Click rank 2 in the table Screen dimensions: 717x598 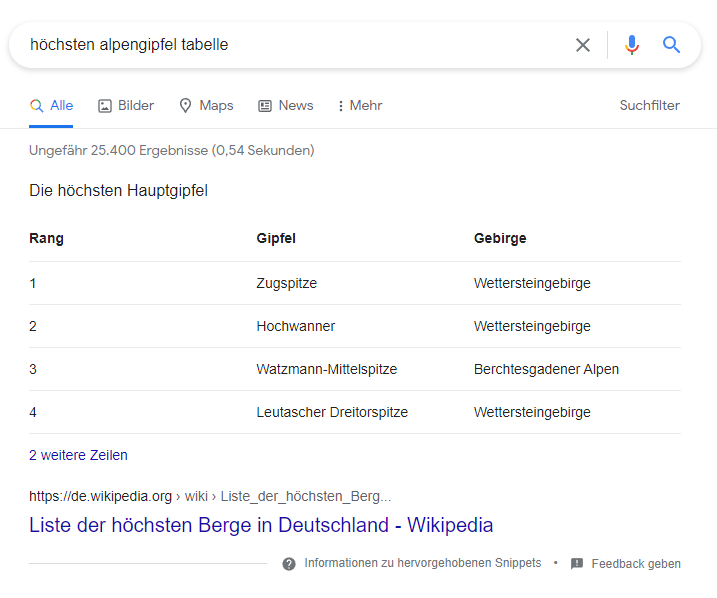coord(33,326)
